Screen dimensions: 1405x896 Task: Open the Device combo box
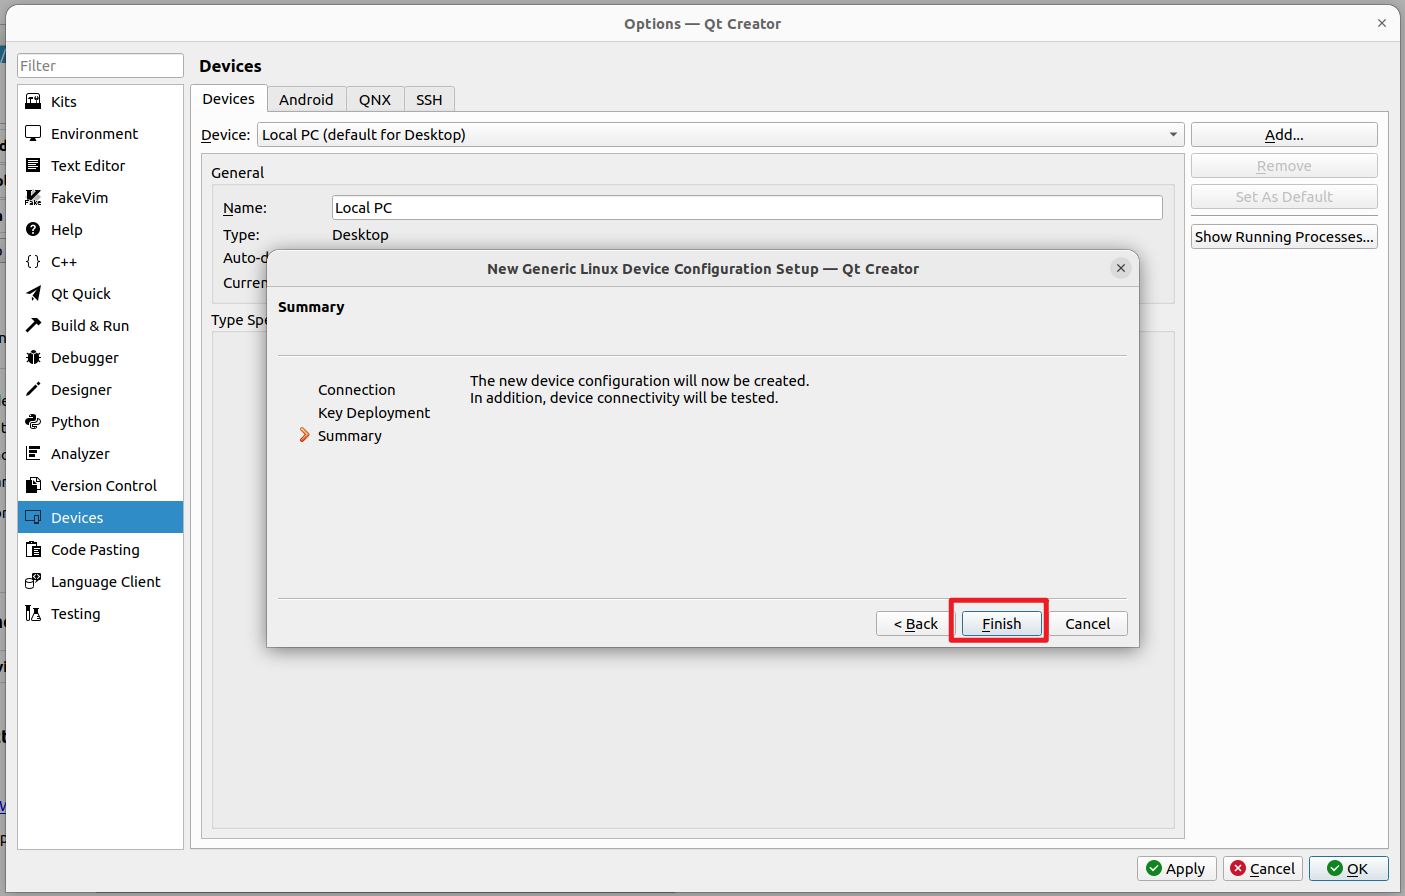tap(721, 135)
